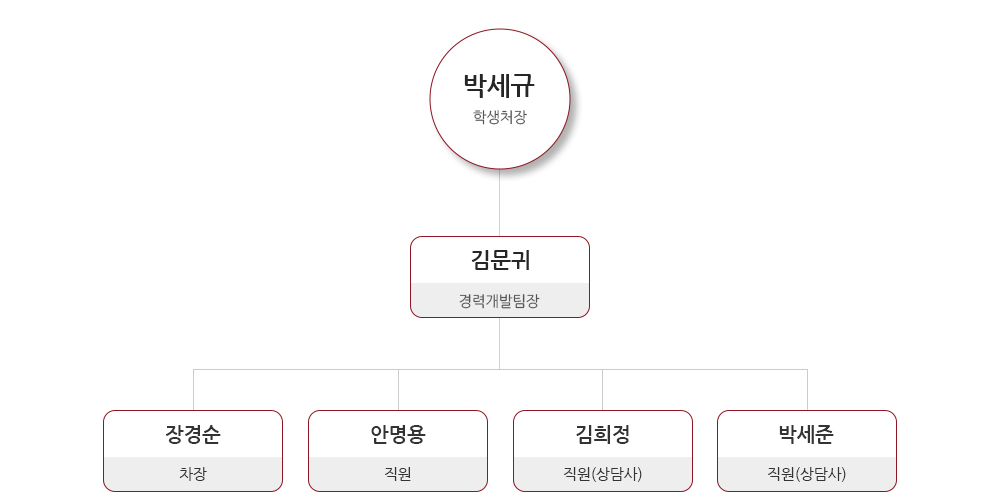The image size is (1000, 500).
Task: Open the 김희정 staff card
Action: [x=603, y=451]
